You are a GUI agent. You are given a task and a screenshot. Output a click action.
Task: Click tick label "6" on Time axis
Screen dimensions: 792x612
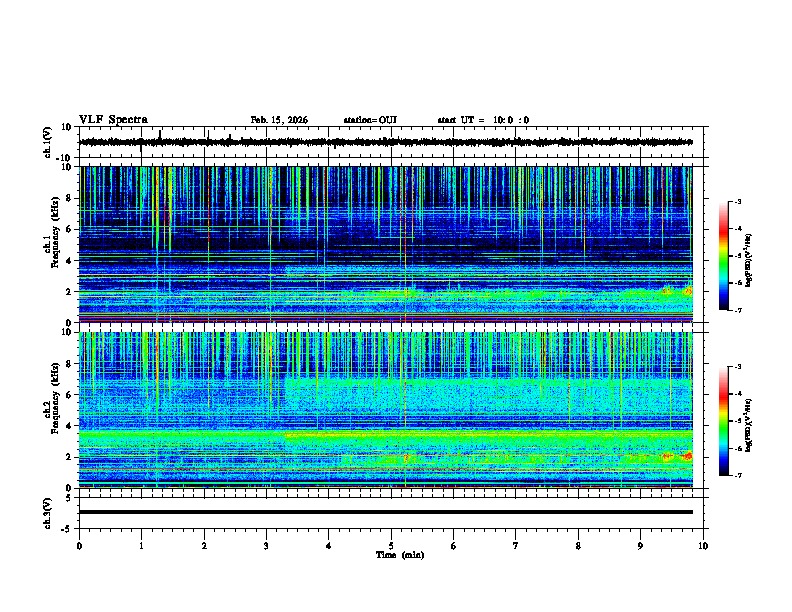pyautogui.click(x=453, y=546)
